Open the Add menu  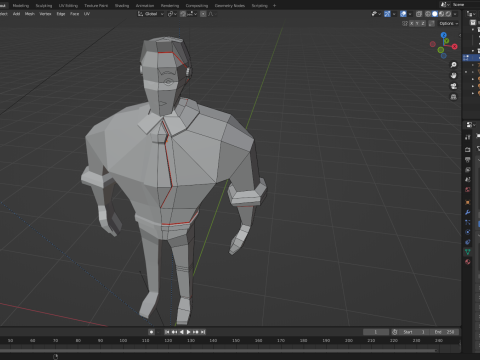point(16,14)
